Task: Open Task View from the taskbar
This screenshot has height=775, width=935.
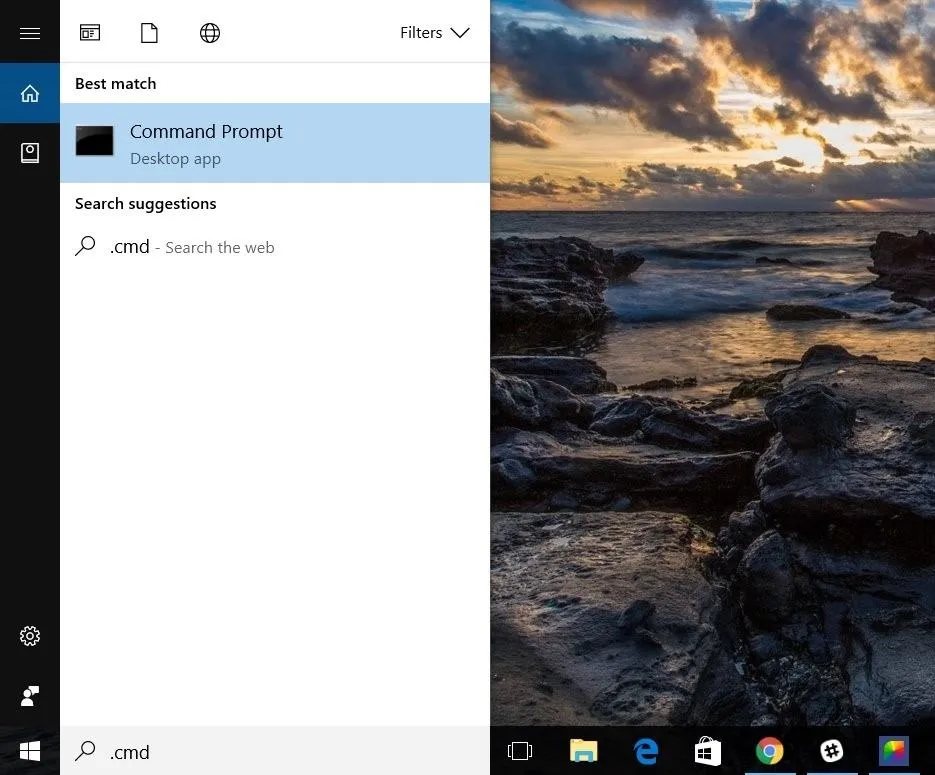Action: (x=520, y=751)
